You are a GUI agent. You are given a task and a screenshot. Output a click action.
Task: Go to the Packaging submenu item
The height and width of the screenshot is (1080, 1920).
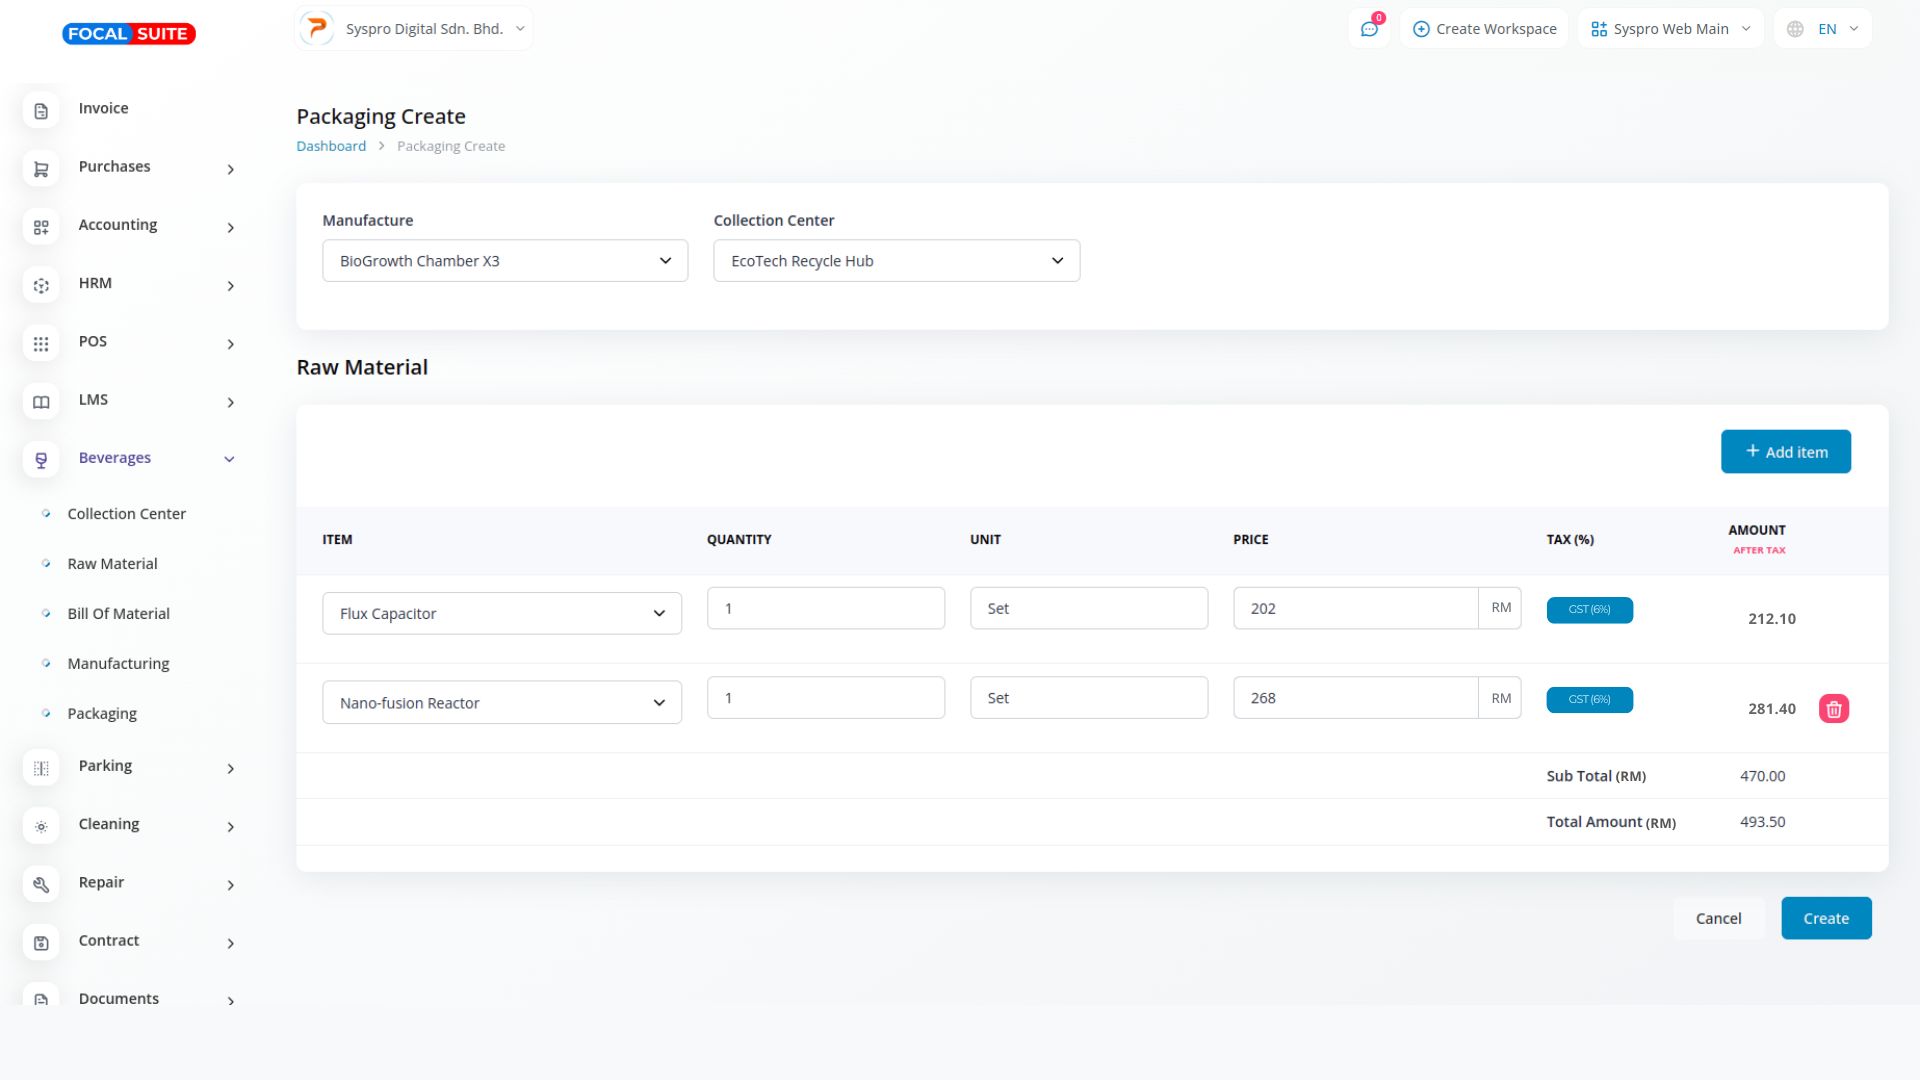click(102, 714)
